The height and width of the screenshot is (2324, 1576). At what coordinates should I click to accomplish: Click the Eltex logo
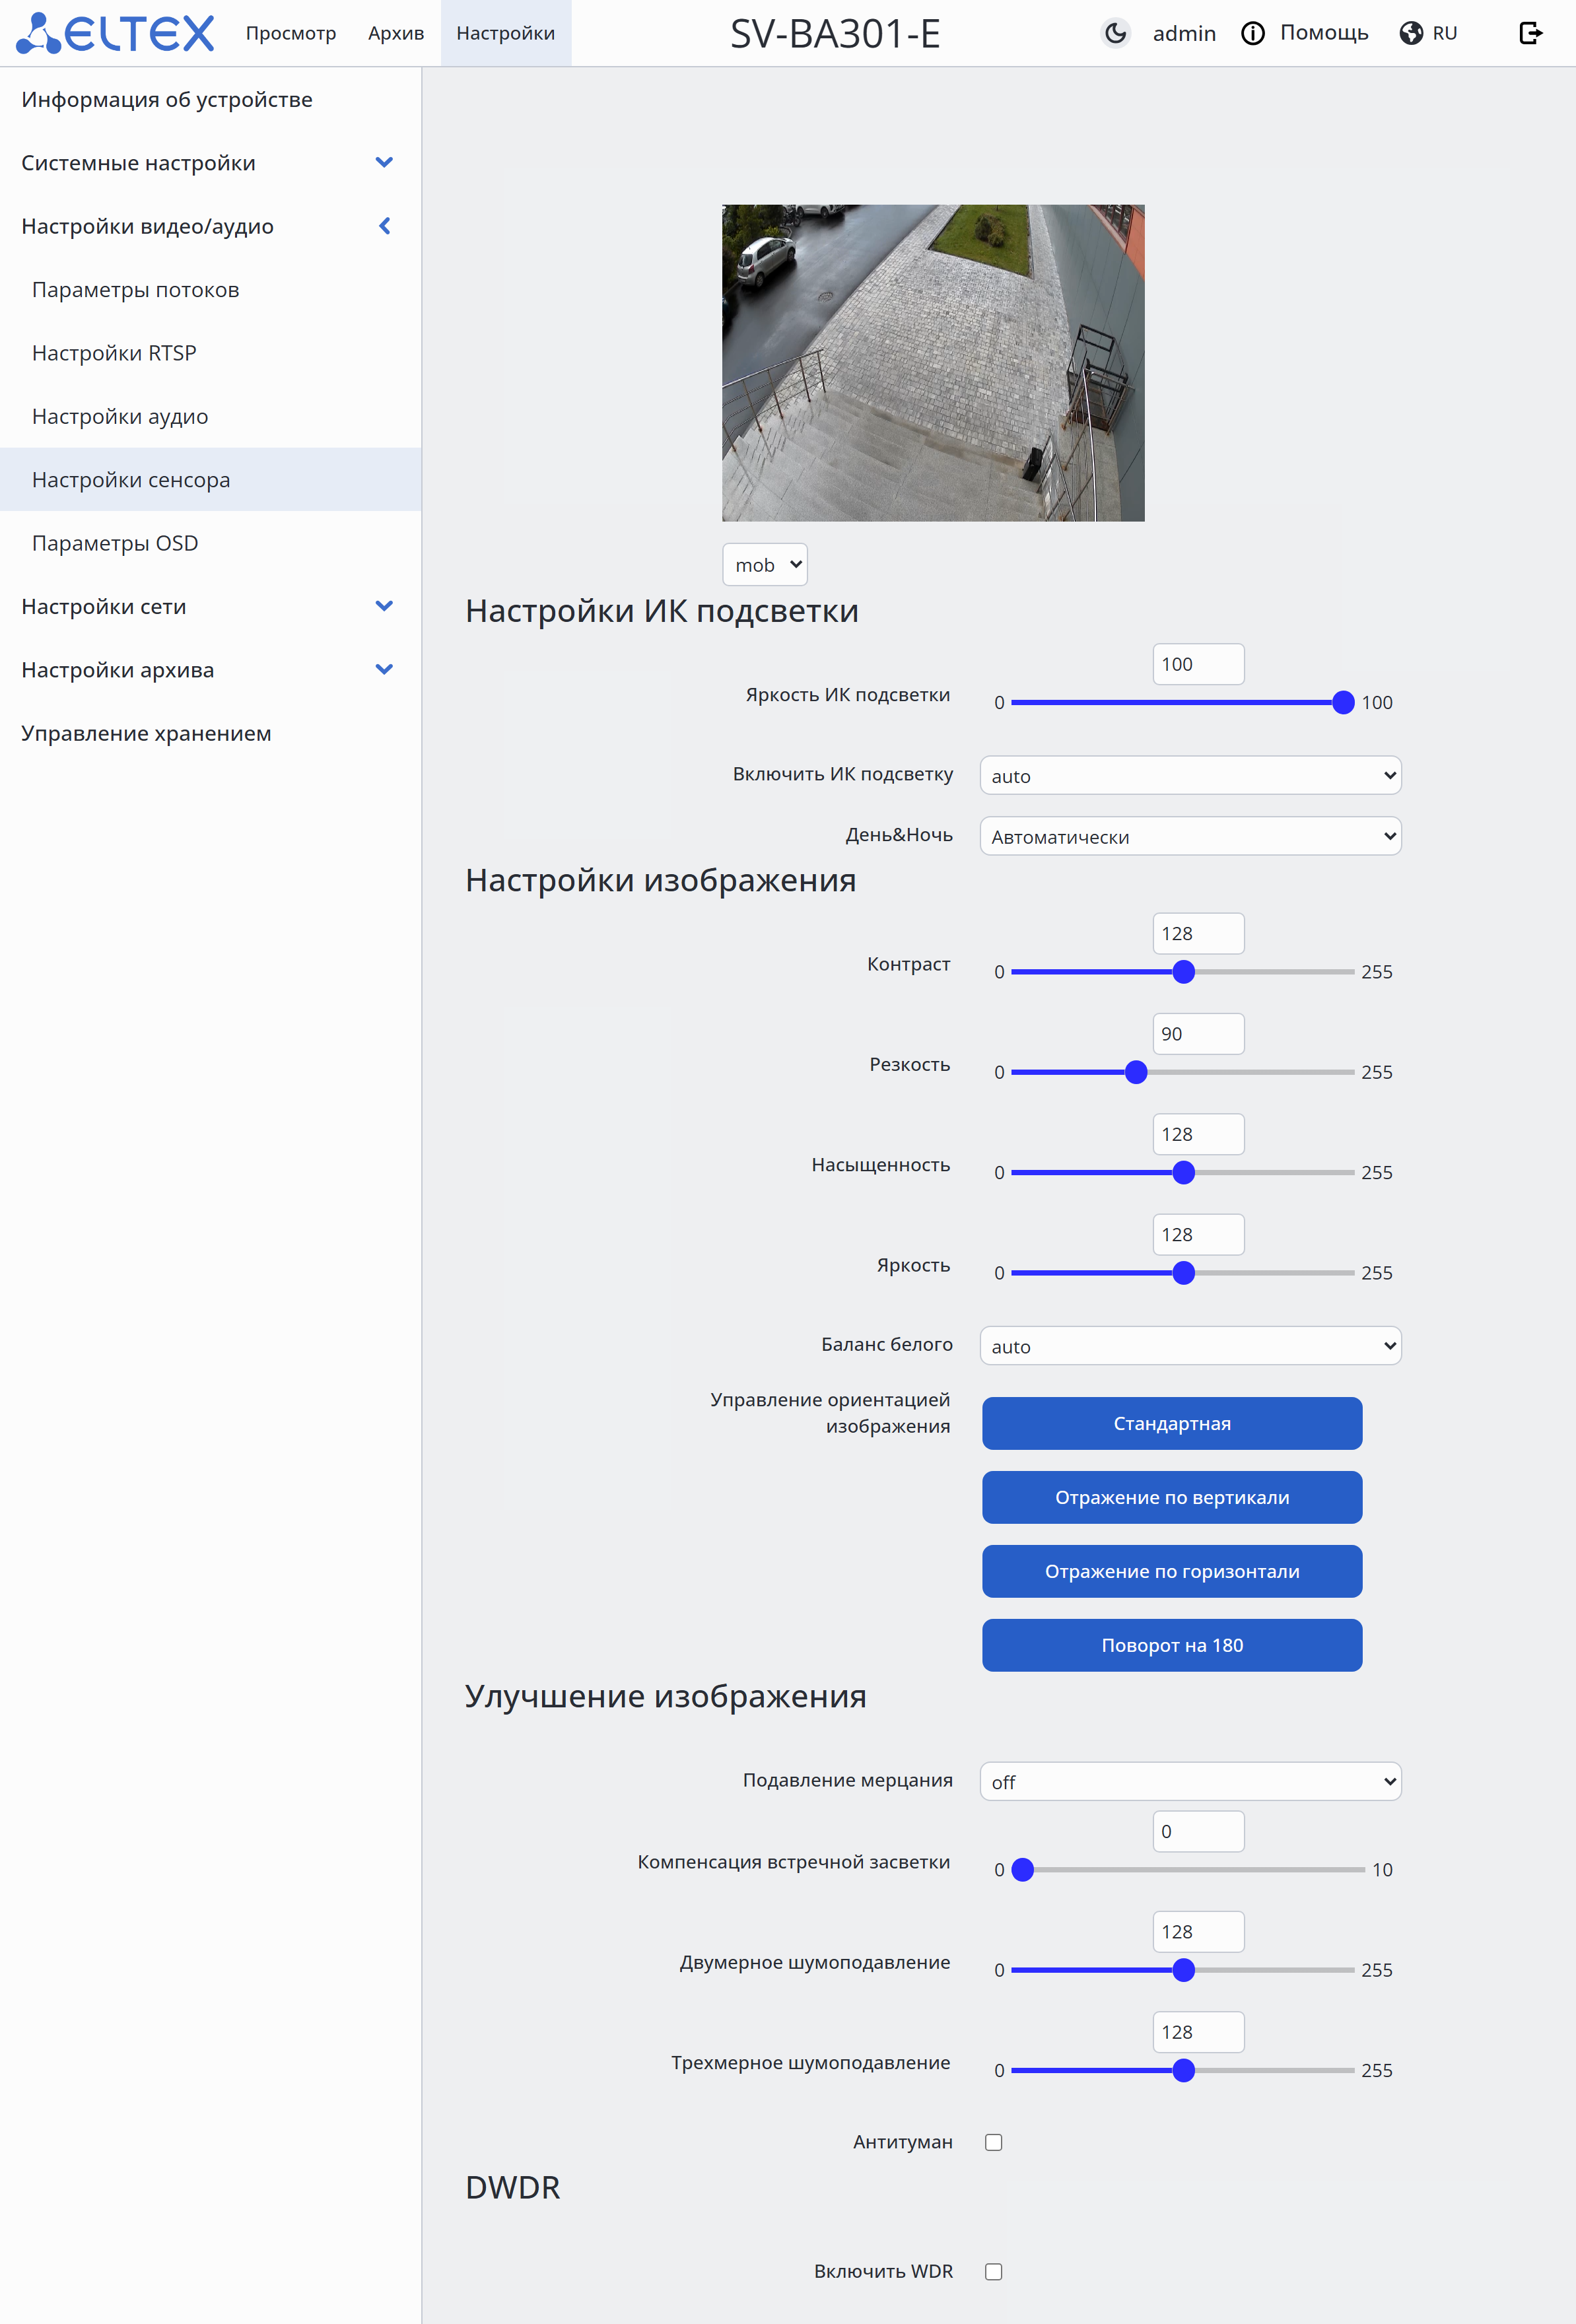(115, 33)
